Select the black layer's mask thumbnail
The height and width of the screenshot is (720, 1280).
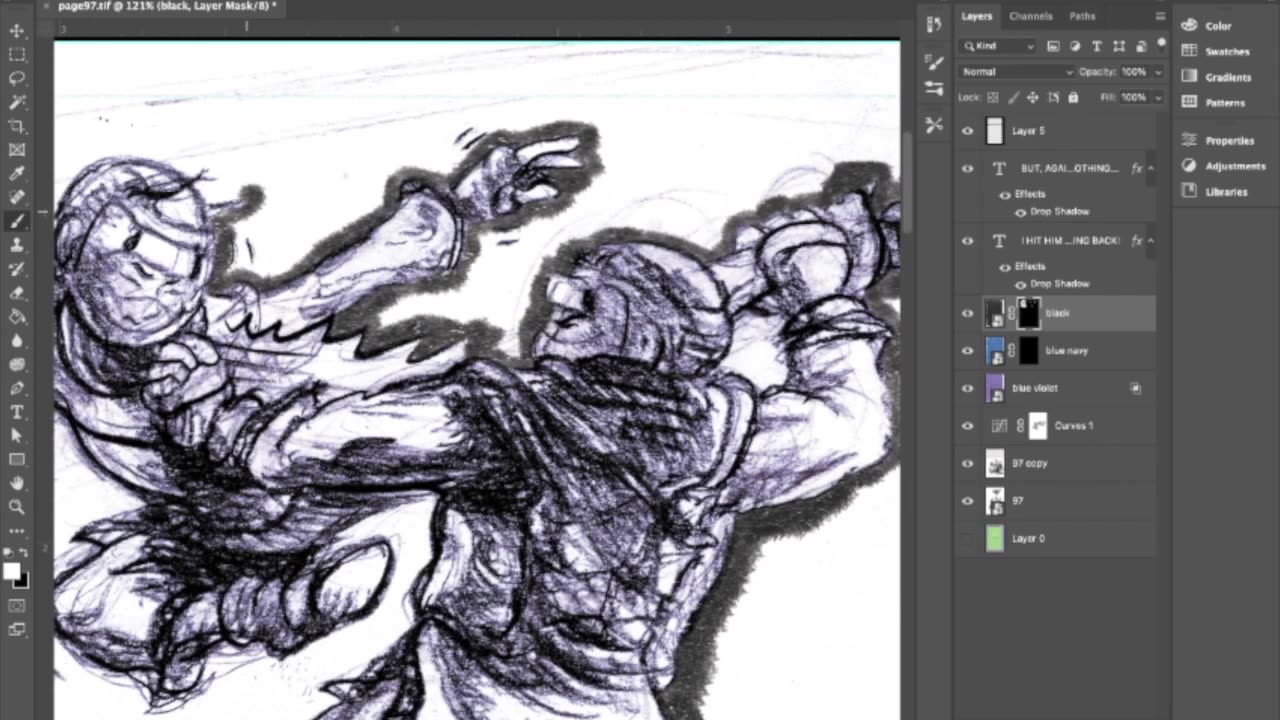click(x=1029, y=313)
